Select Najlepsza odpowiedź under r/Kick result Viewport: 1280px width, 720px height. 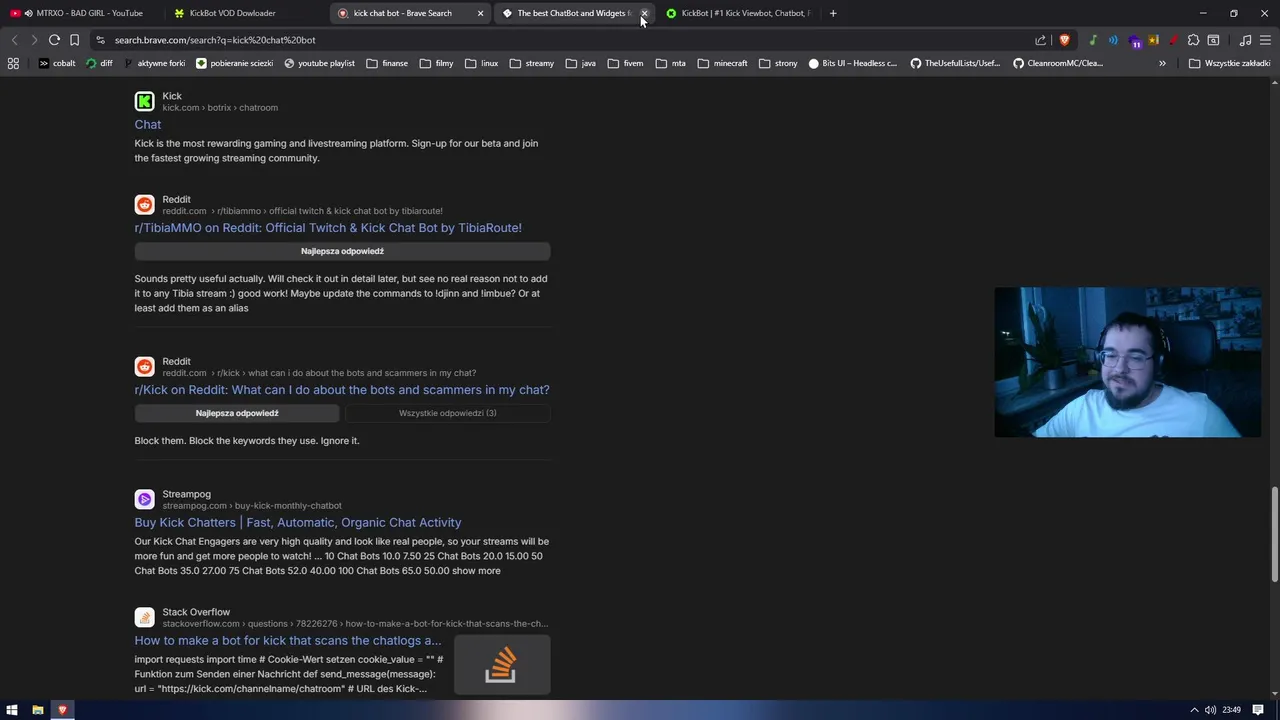tap(237, 413)
